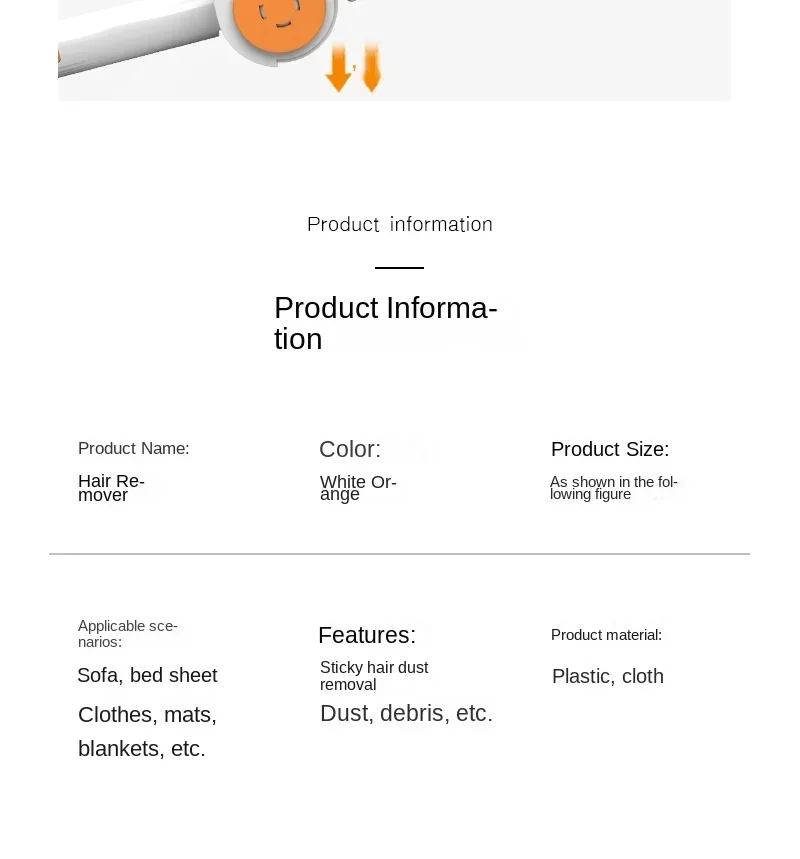This screenshot has width=800, height=859.
Task: Click the 'Color:' label
Action: coord(350,449)
